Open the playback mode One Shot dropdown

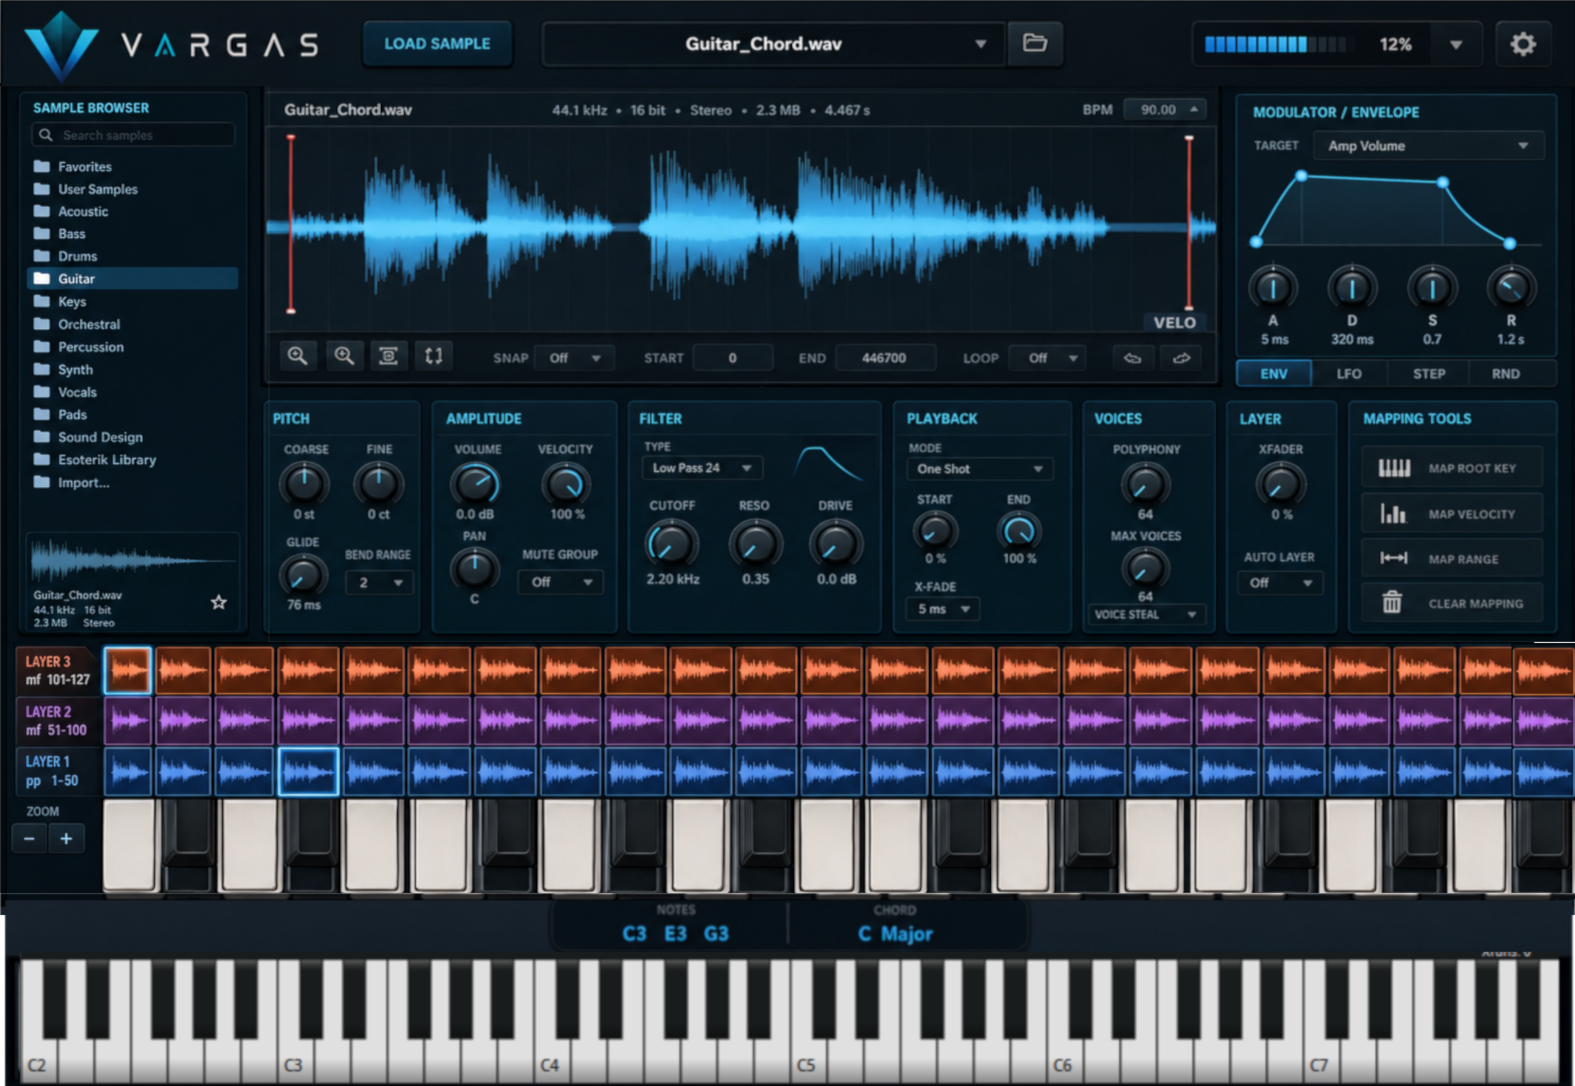click(x=979, y=468)
